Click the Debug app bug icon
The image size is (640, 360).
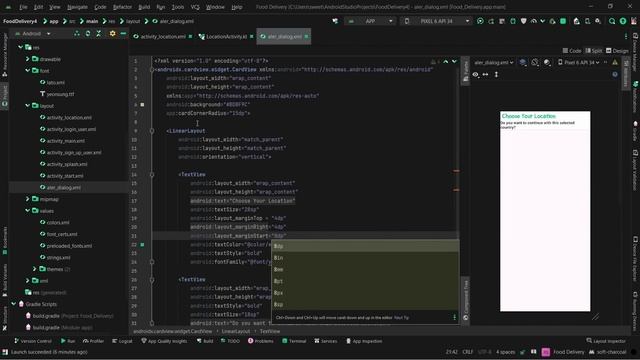pyautogui.click(x=513, y=21)
